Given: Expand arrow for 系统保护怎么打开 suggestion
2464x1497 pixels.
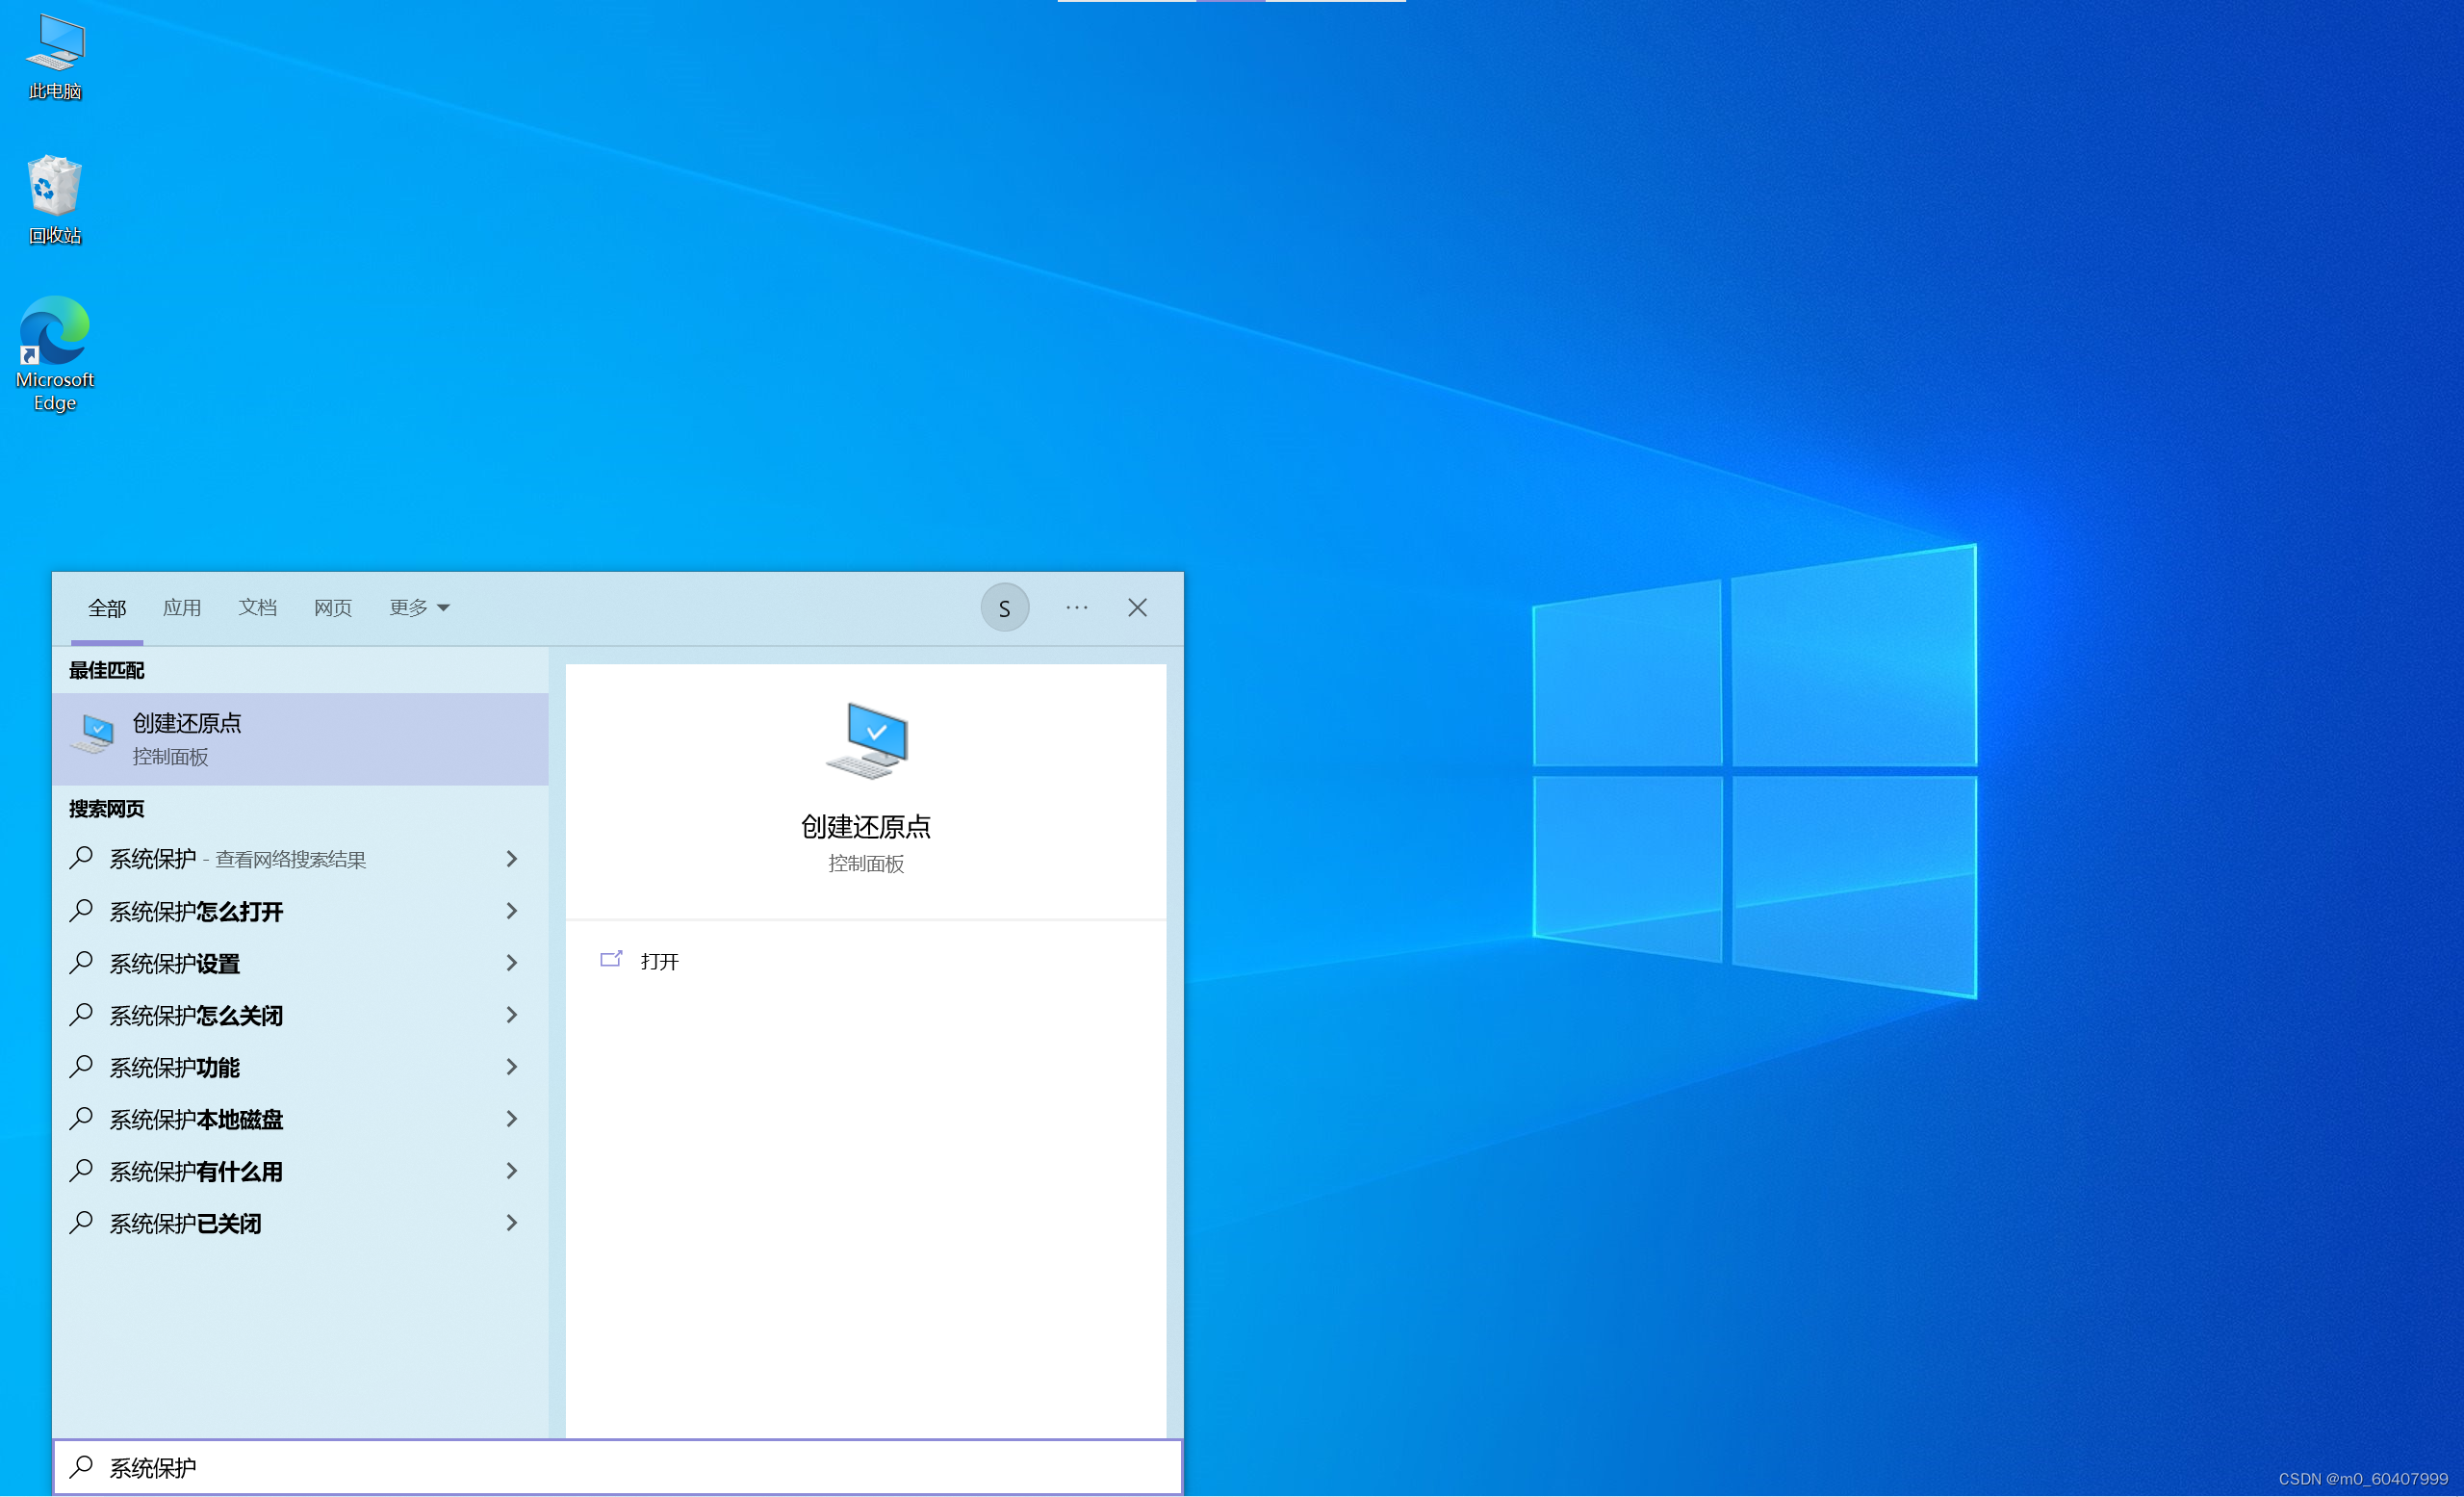Looking at the screenshot, I should pos(512,911).
